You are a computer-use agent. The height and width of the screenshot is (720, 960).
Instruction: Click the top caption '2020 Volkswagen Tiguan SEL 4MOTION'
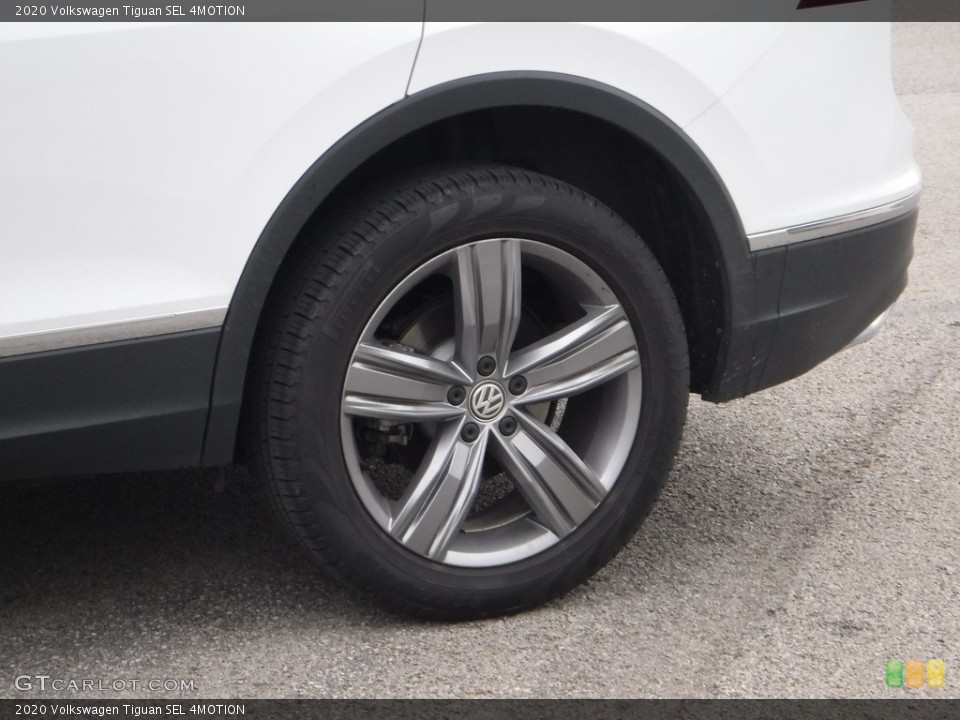(x=130, y=10)
